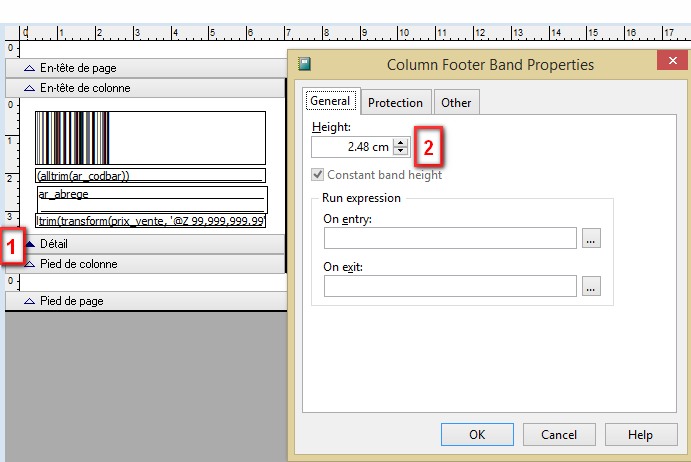
Task: Click the On entry expression field
Action: pos(450,238)
